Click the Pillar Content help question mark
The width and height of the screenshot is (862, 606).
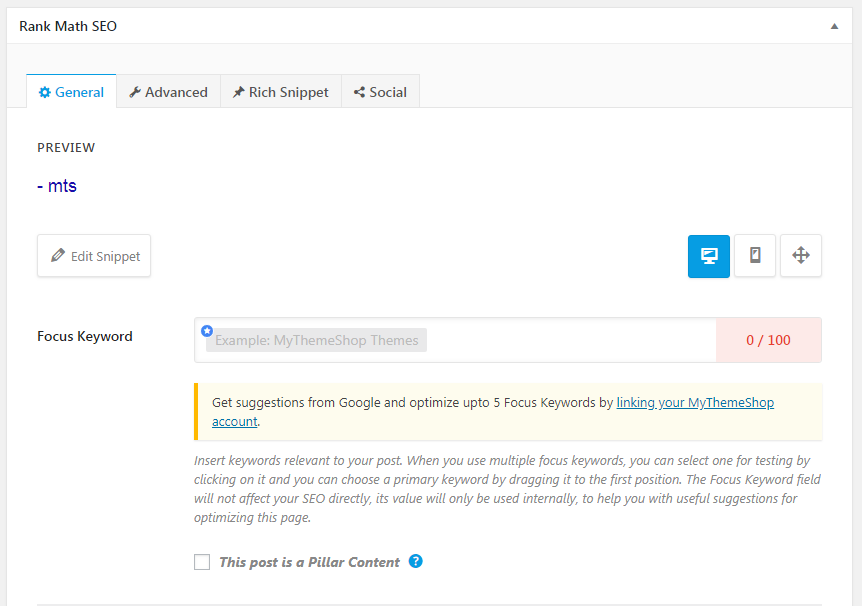click(x=416, y=561)
